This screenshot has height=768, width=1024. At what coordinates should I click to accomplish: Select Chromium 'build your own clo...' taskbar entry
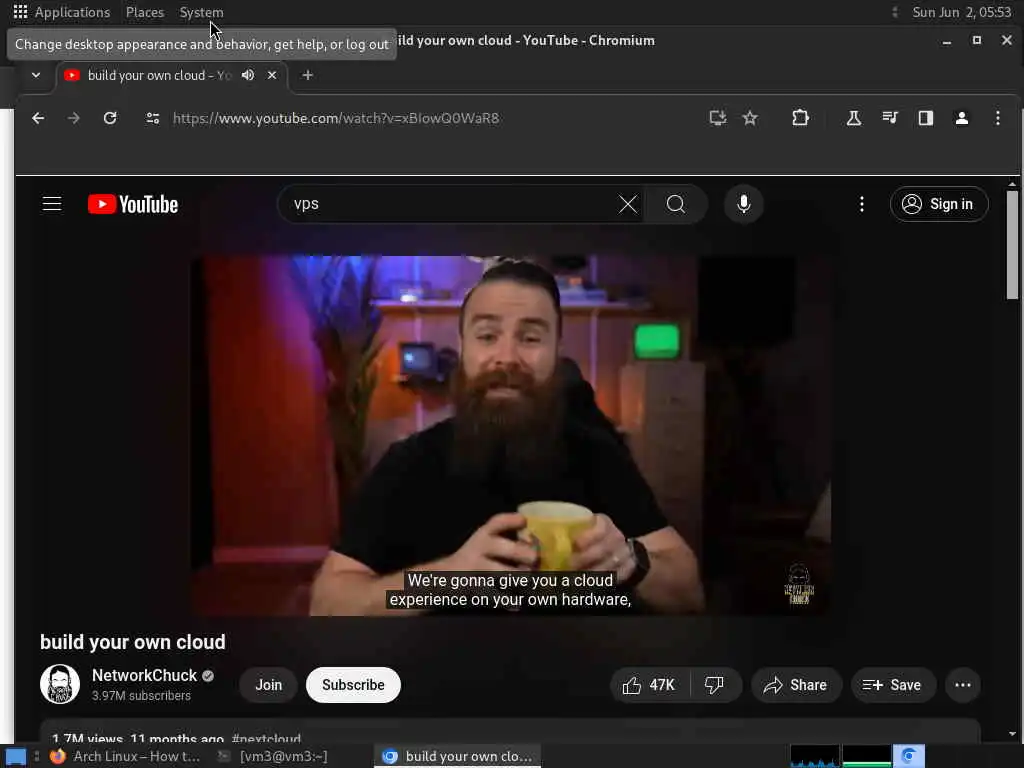457,756
